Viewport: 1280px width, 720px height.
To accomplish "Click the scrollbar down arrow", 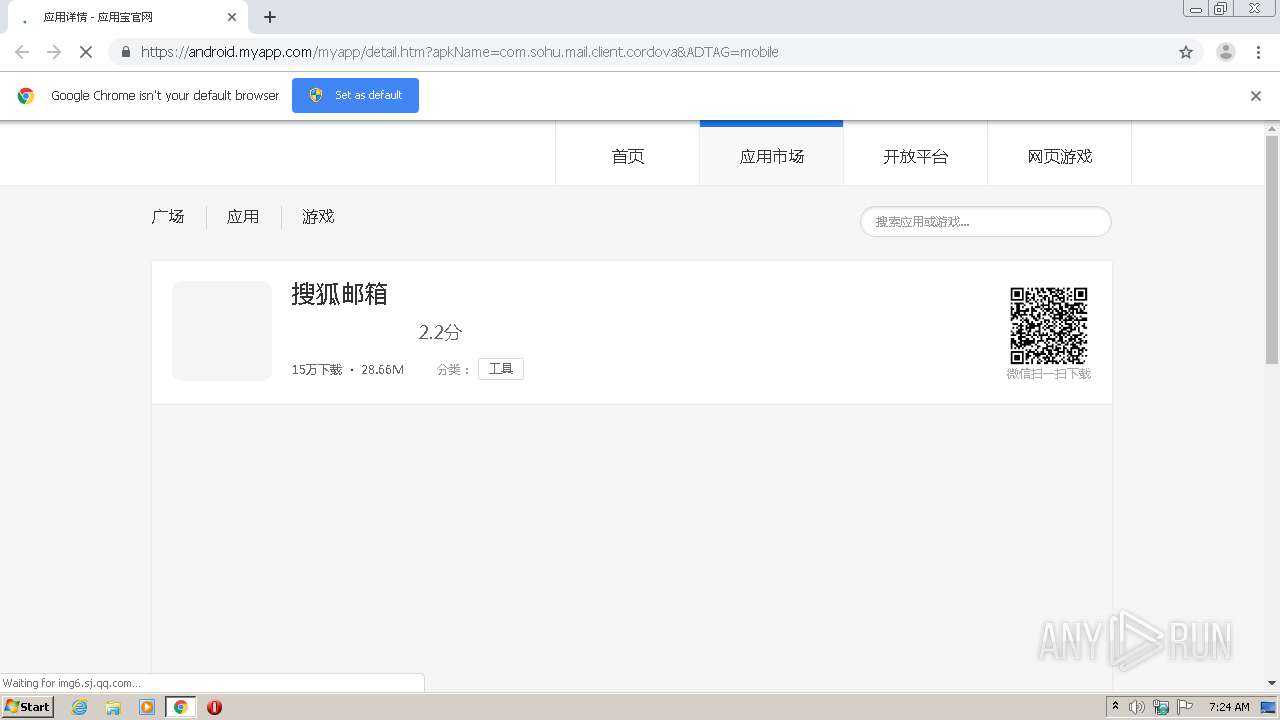I will (x=1272, y=683).
